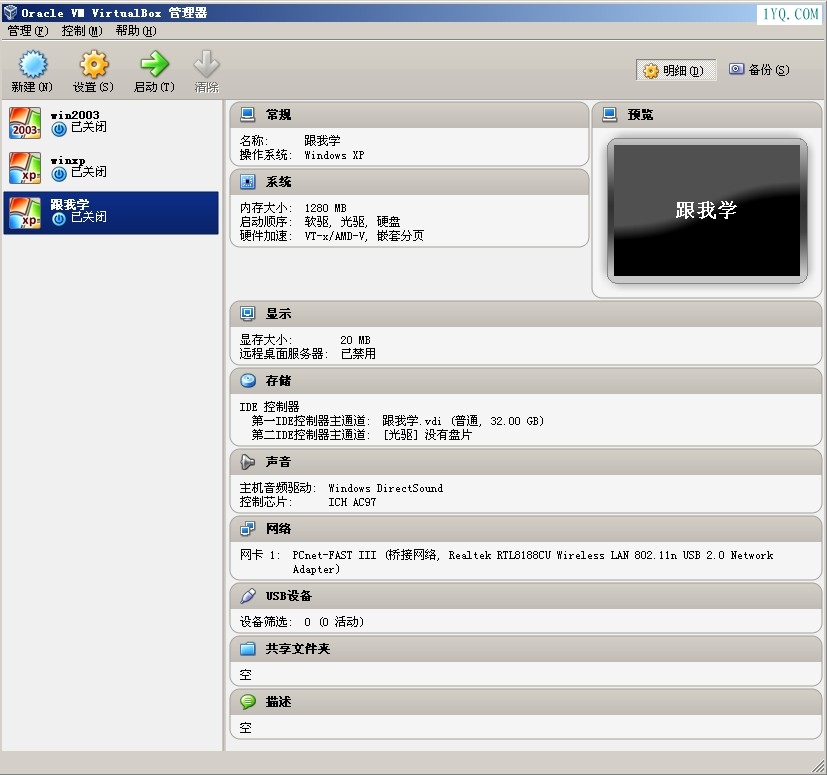Click the '0 (0 活动)' USB filter value

(334, 622)
